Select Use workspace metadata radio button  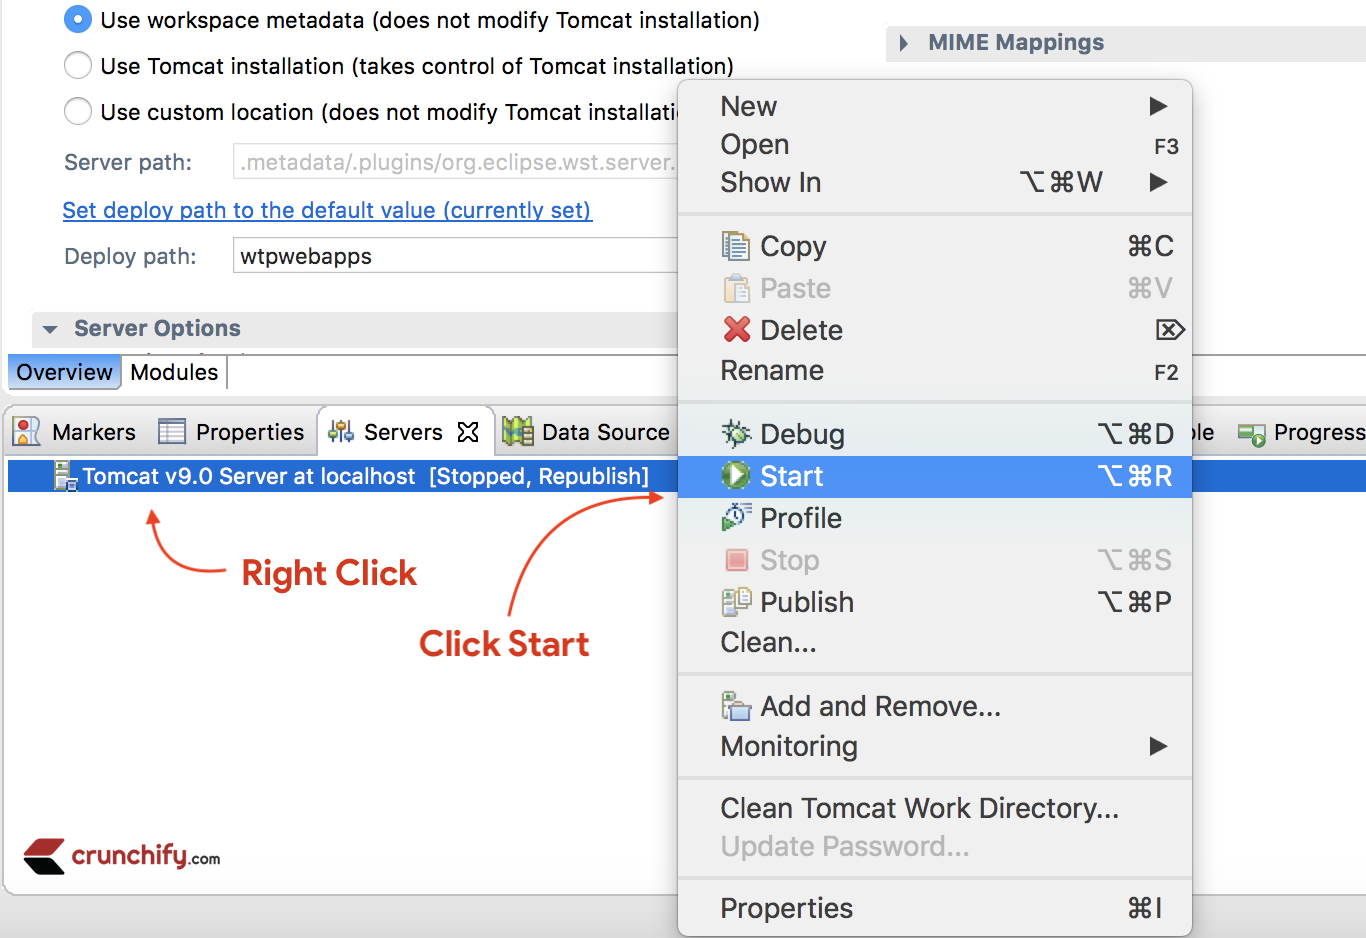[78, 20]
